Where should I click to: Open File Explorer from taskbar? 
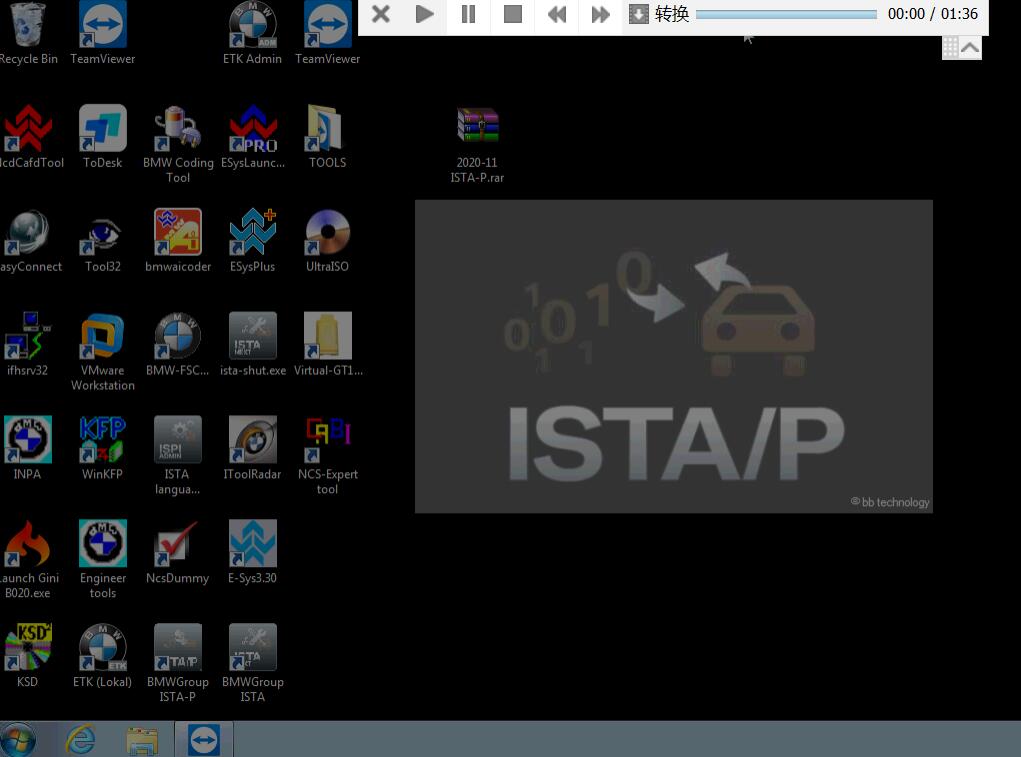click(x=142, y=741)
